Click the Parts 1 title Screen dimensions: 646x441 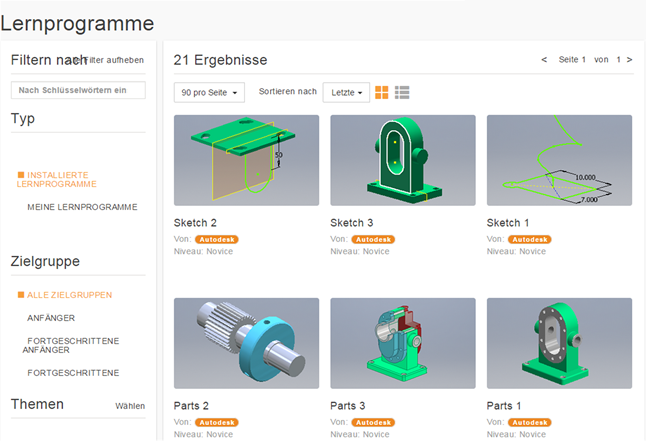click(504, 406)
